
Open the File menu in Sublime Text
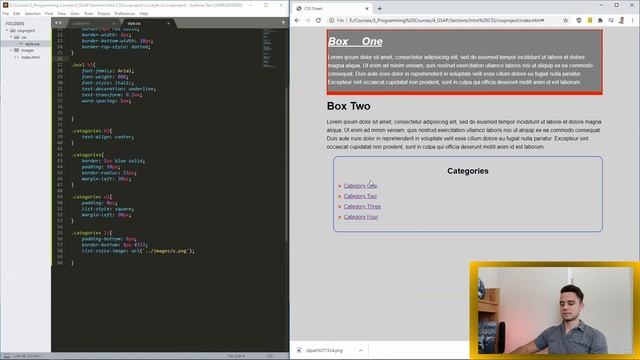6,13
